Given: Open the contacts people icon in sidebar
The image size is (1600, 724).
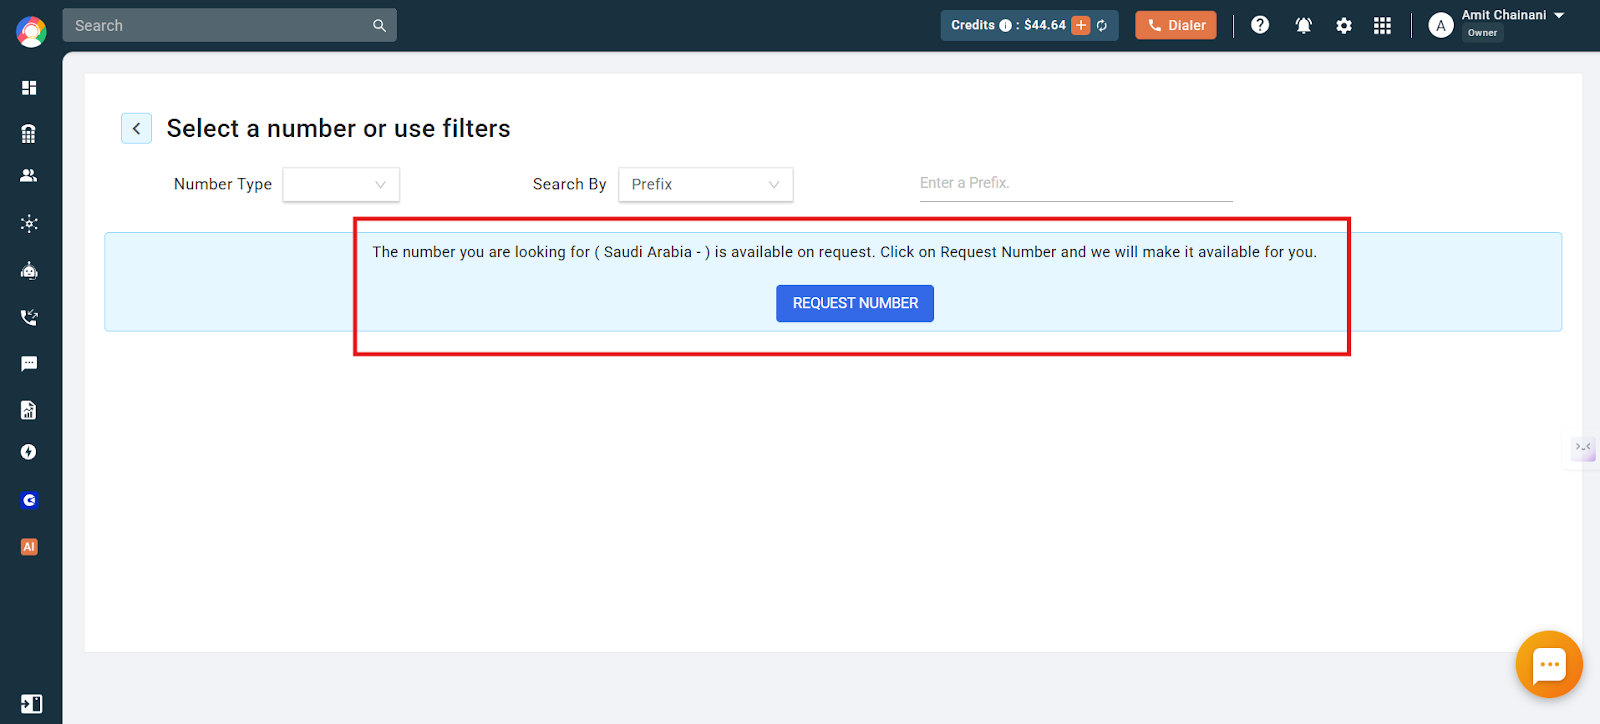Looking at the screenshot, I should tap(29, 176).
